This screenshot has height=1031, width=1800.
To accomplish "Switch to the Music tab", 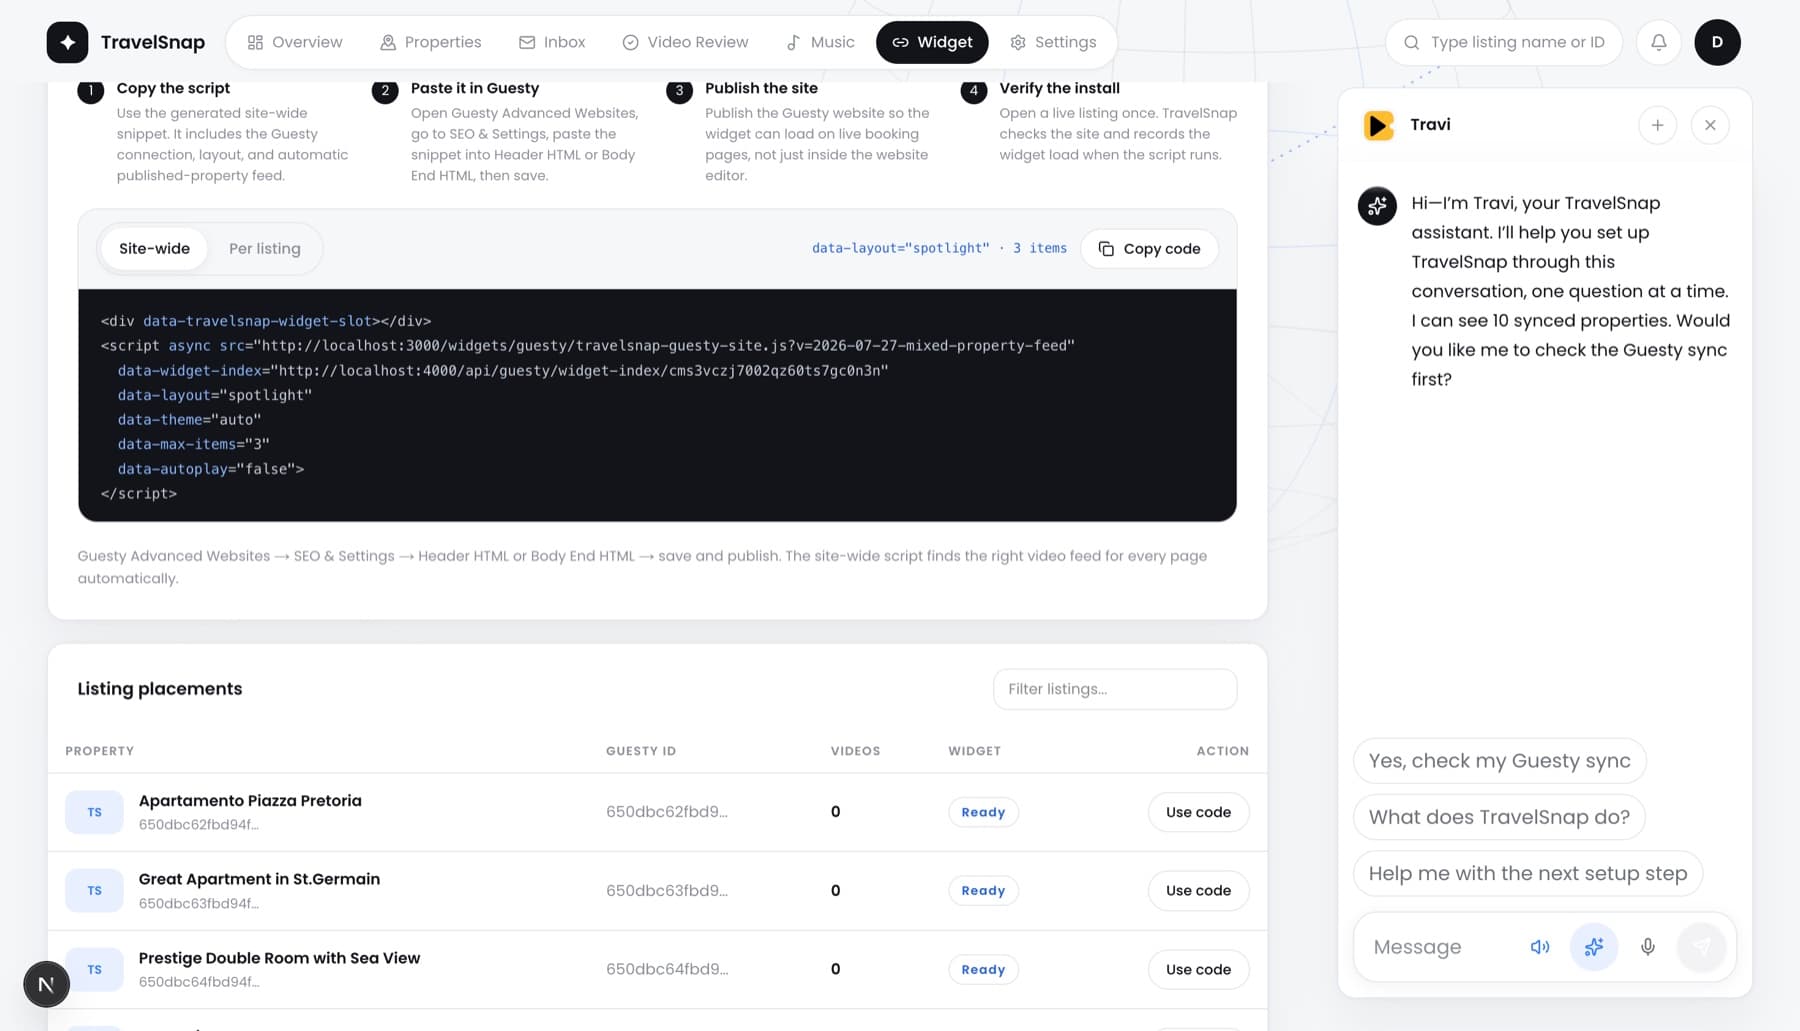I will 820,42.
